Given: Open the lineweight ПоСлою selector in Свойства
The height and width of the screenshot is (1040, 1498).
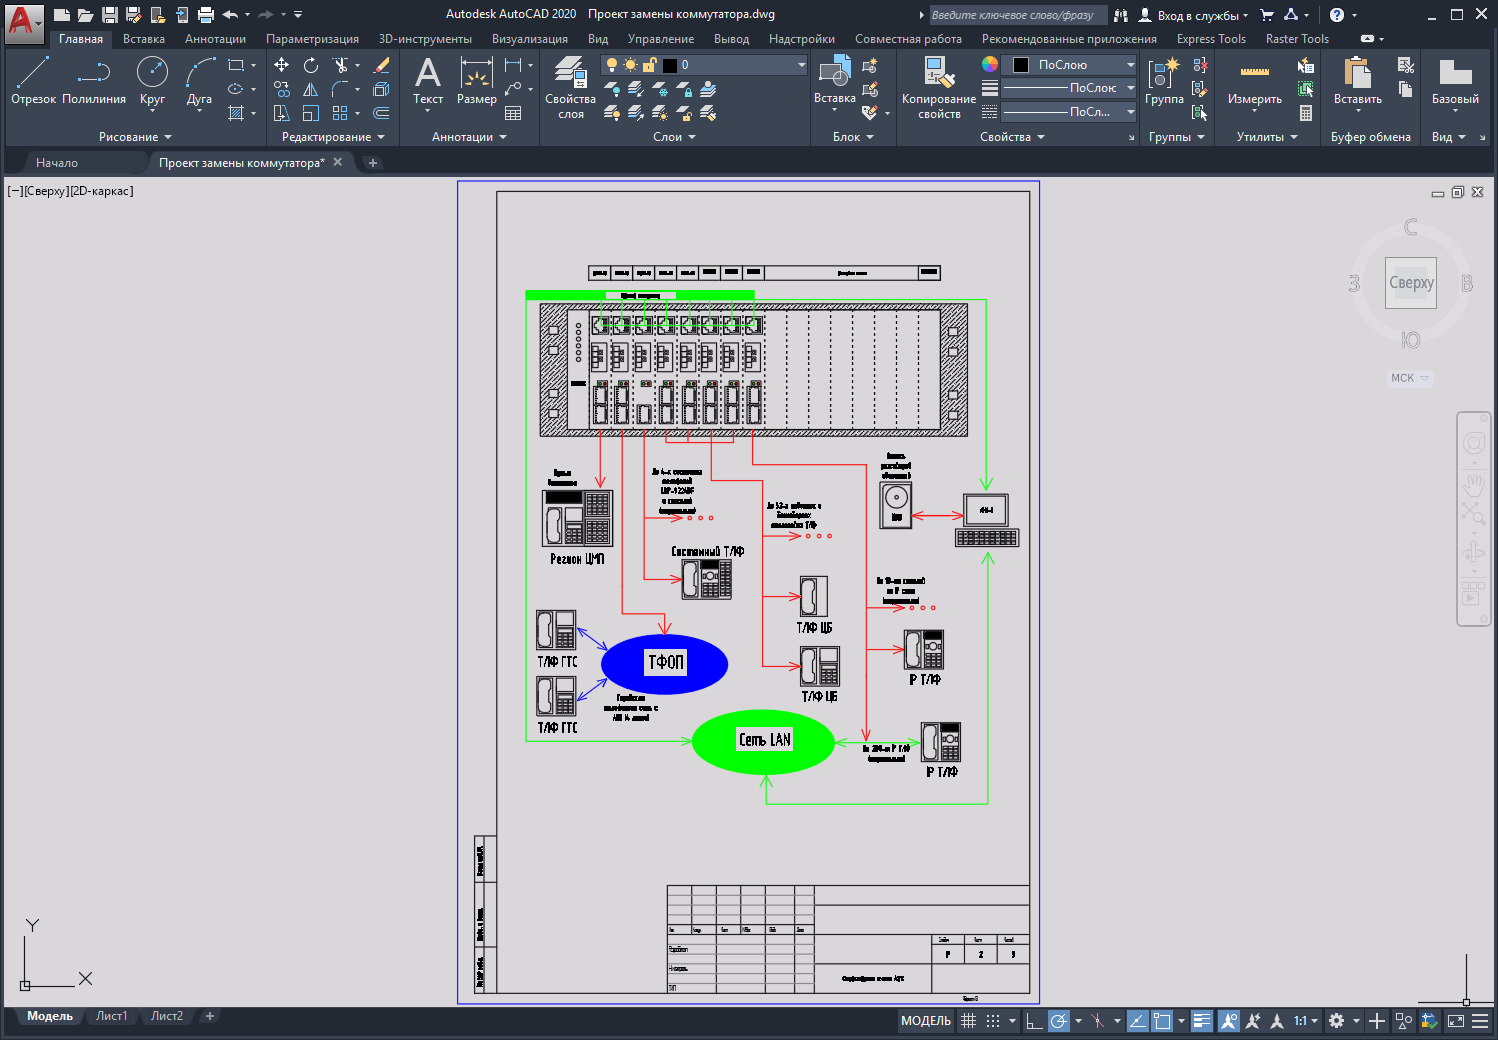Looking at the screenshot, I should tap(1070, 88).
